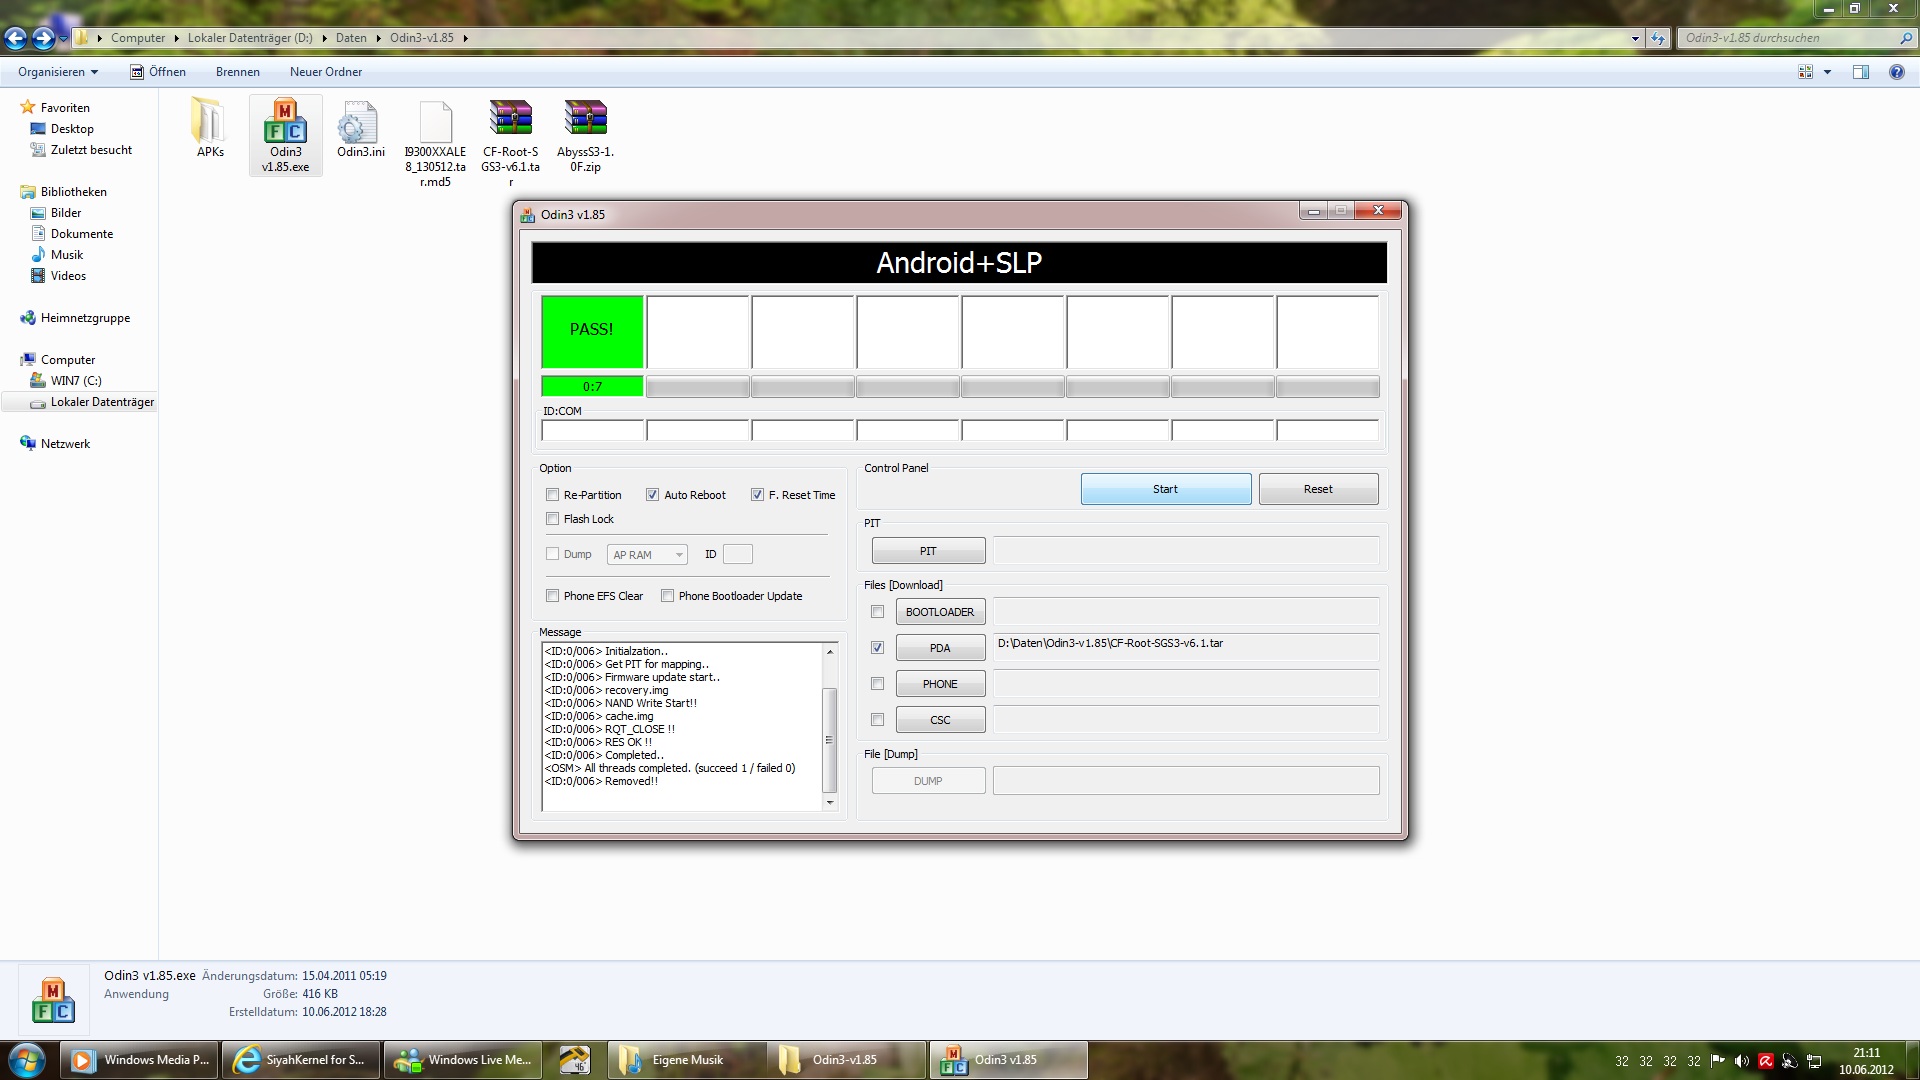The width and height of the screenshot is (1920, 1080).
Task: Select CF-Root-SGS3-v6.1.tar archive icon
Action: pos(510,118)
